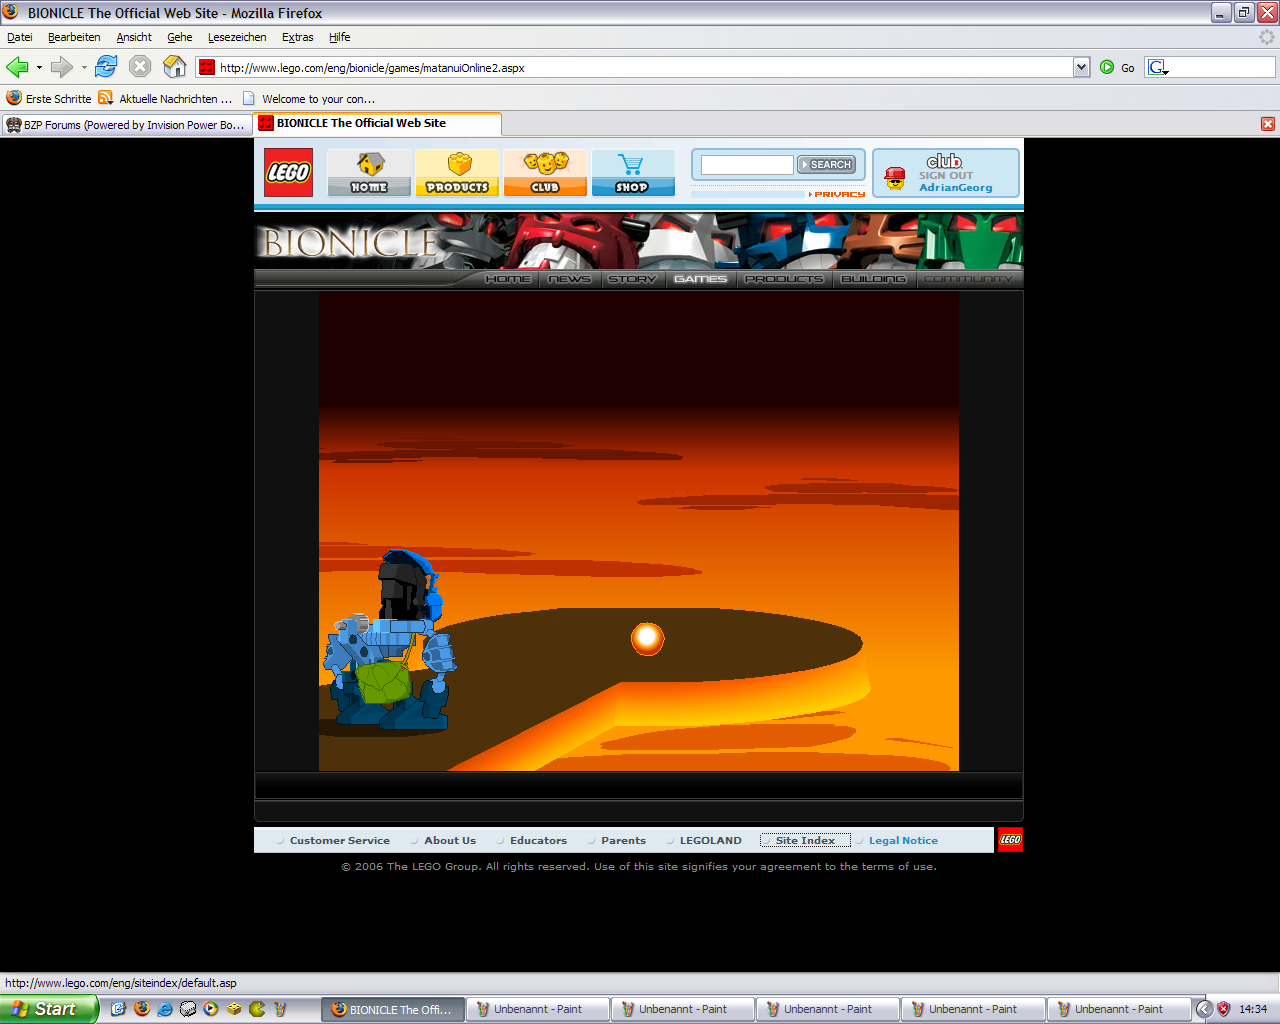Click the LEGO logo on the site header

(x=288, y=172)
